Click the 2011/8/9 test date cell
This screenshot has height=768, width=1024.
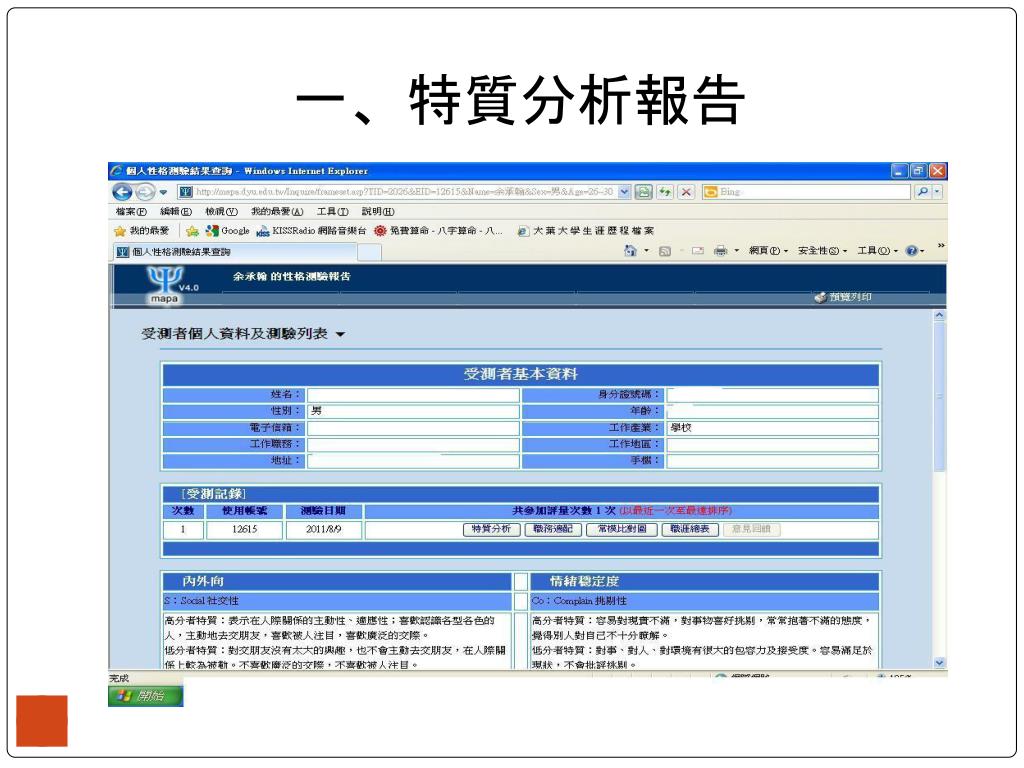pyautogui.click(x=323, y=530)
